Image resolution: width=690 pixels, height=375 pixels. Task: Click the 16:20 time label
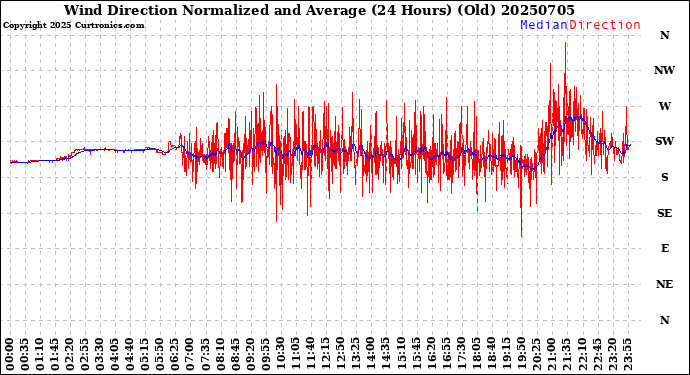click(431, 354)
